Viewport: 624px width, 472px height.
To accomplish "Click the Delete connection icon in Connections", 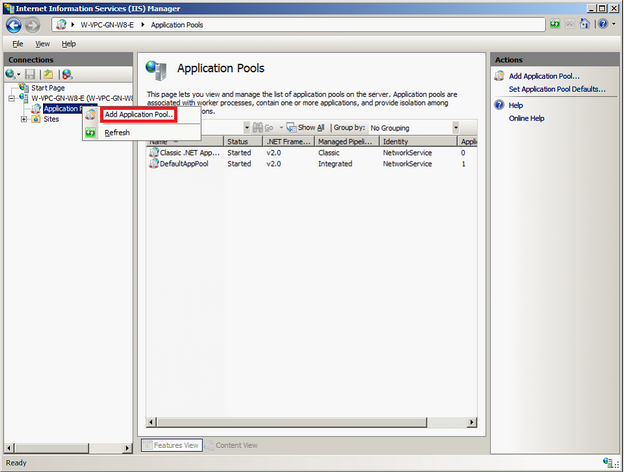I will [x=67, y=74].
